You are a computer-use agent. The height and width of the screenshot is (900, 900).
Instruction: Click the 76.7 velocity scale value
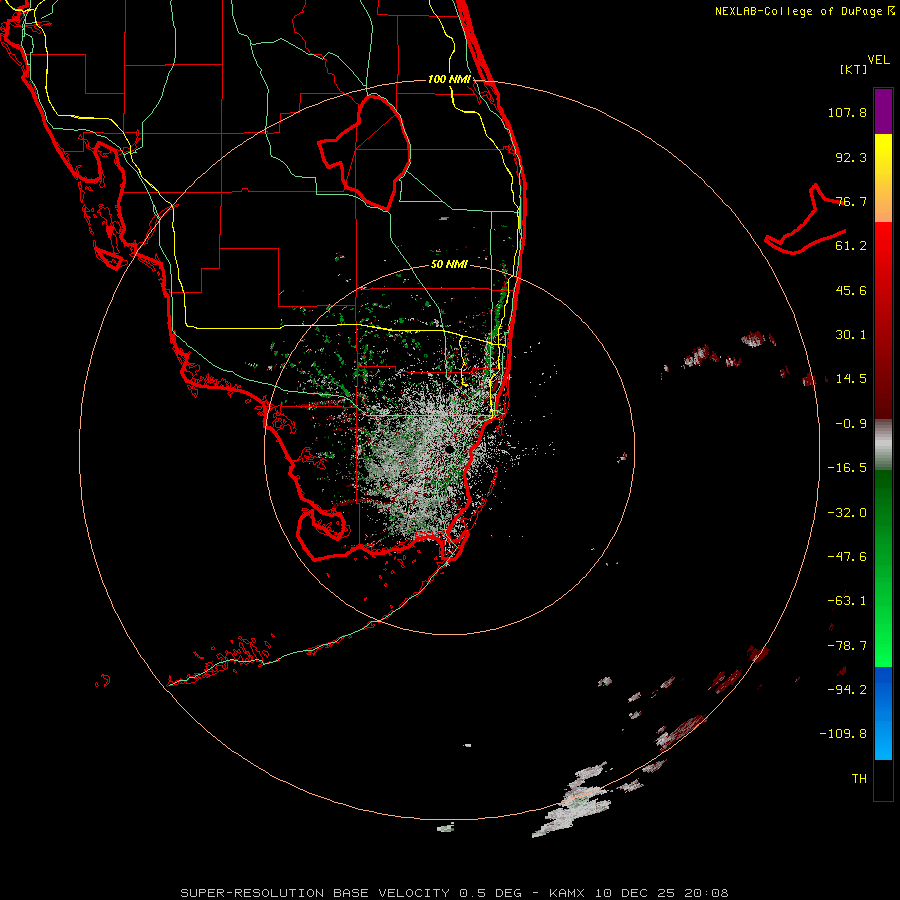[x=851, y=201]
